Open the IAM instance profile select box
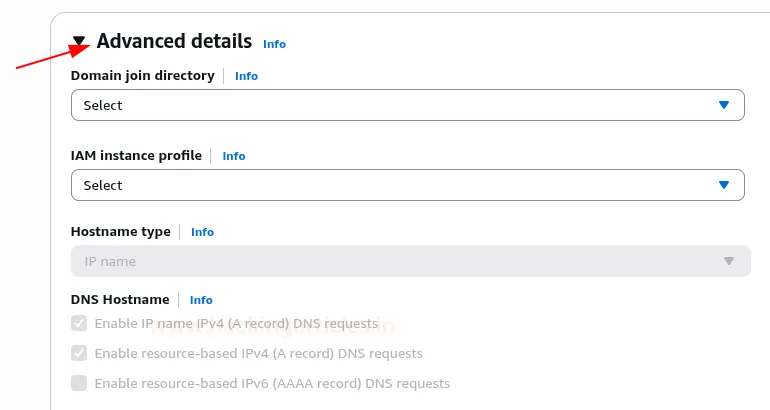Screen dimensions: 770x410 tap(400, 185)
